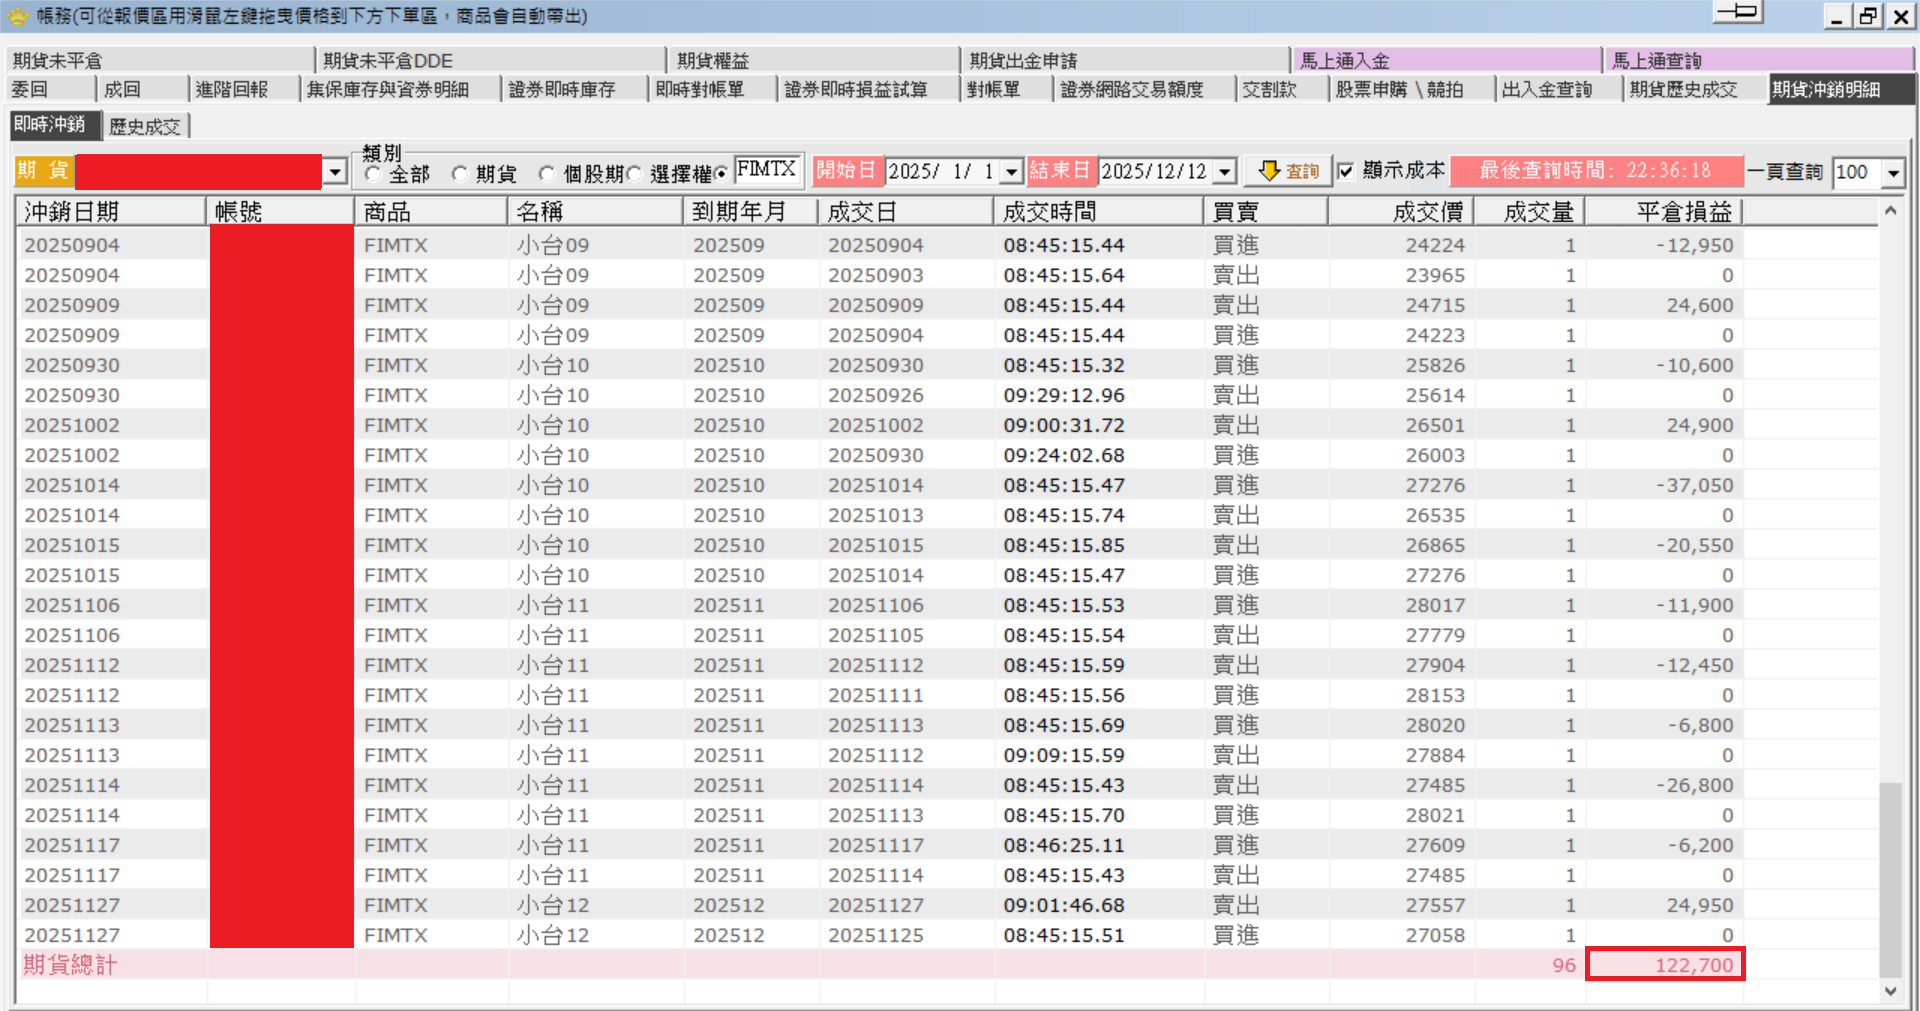
Task: Switch to the 歷史成交 tab
Action: [x=145, y=126]
